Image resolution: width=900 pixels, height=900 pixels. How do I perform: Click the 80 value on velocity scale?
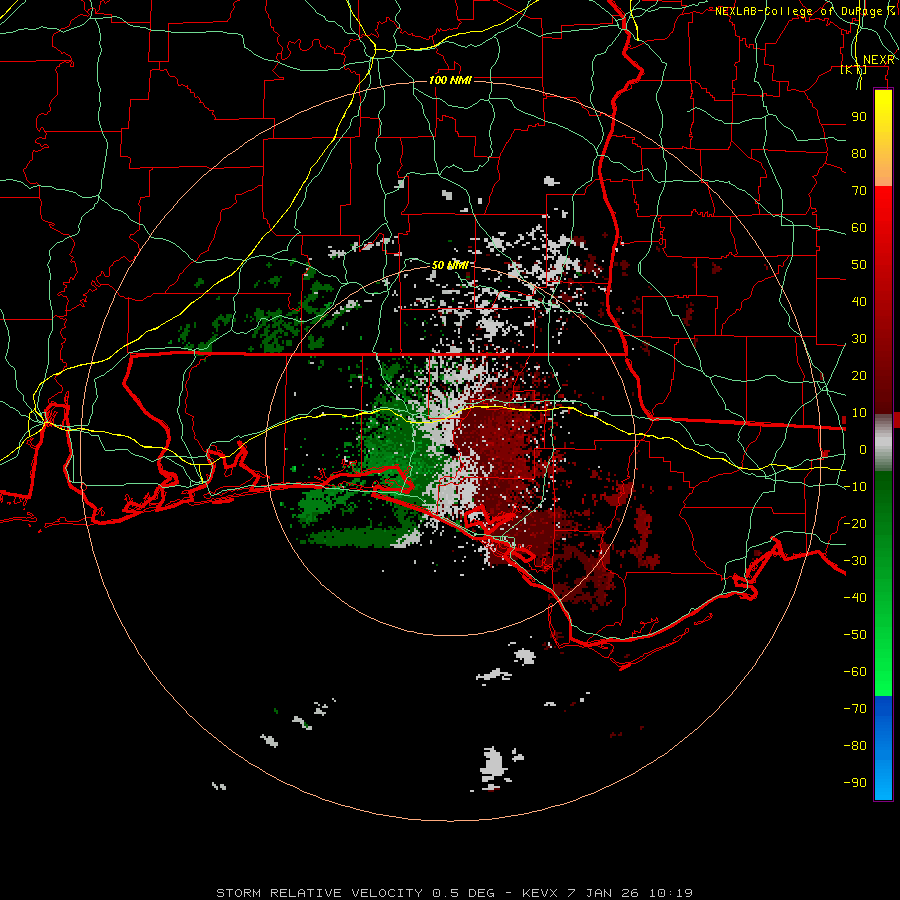click(859, 153)
